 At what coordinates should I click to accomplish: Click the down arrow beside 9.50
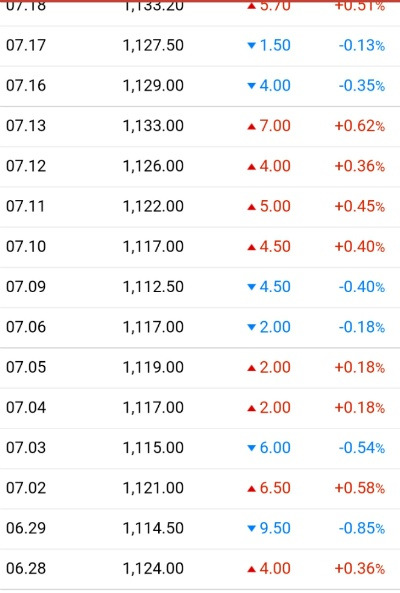pyautogui.click(x=251, y=529)
